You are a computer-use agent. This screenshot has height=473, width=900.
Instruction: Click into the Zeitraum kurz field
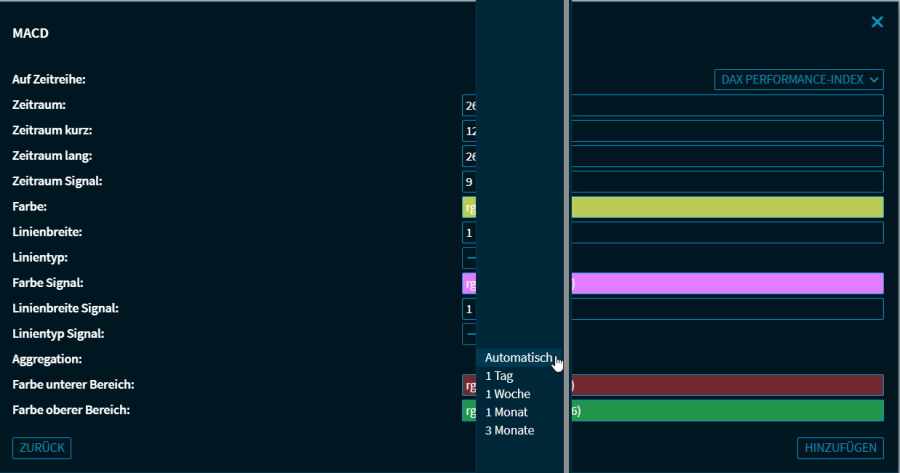[726, 131]
